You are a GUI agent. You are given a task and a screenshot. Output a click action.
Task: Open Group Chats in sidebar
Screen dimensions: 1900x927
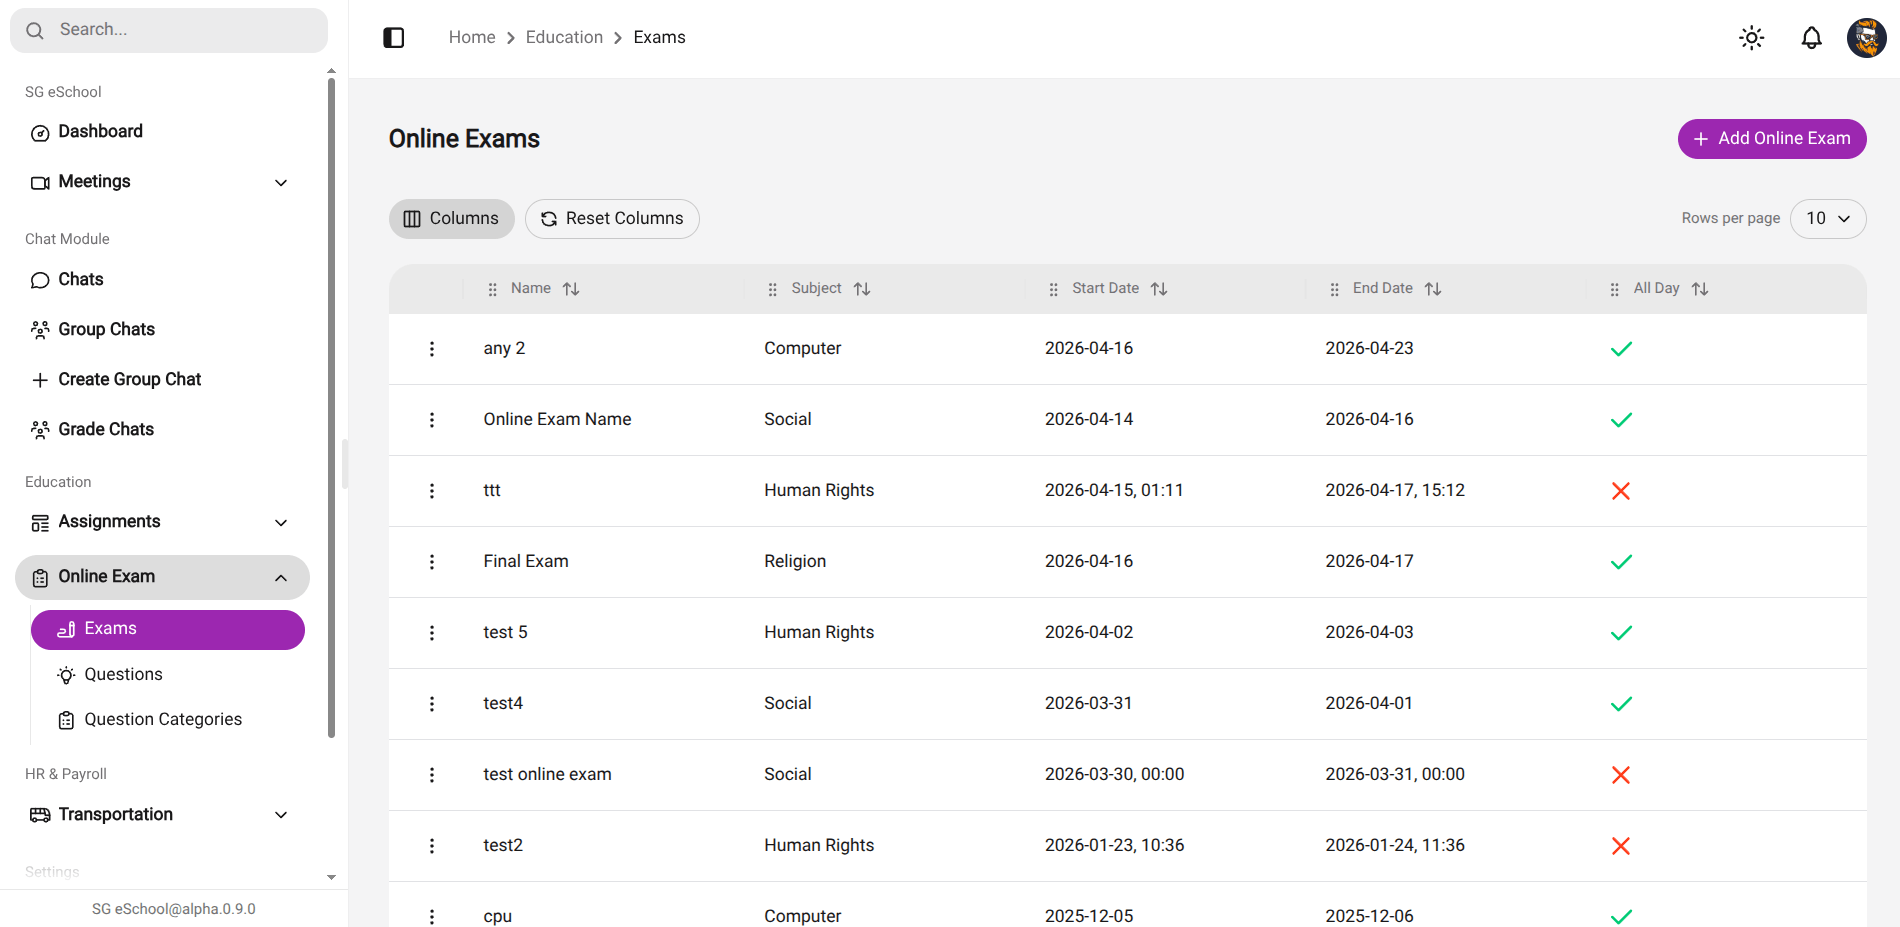(106, 330)
